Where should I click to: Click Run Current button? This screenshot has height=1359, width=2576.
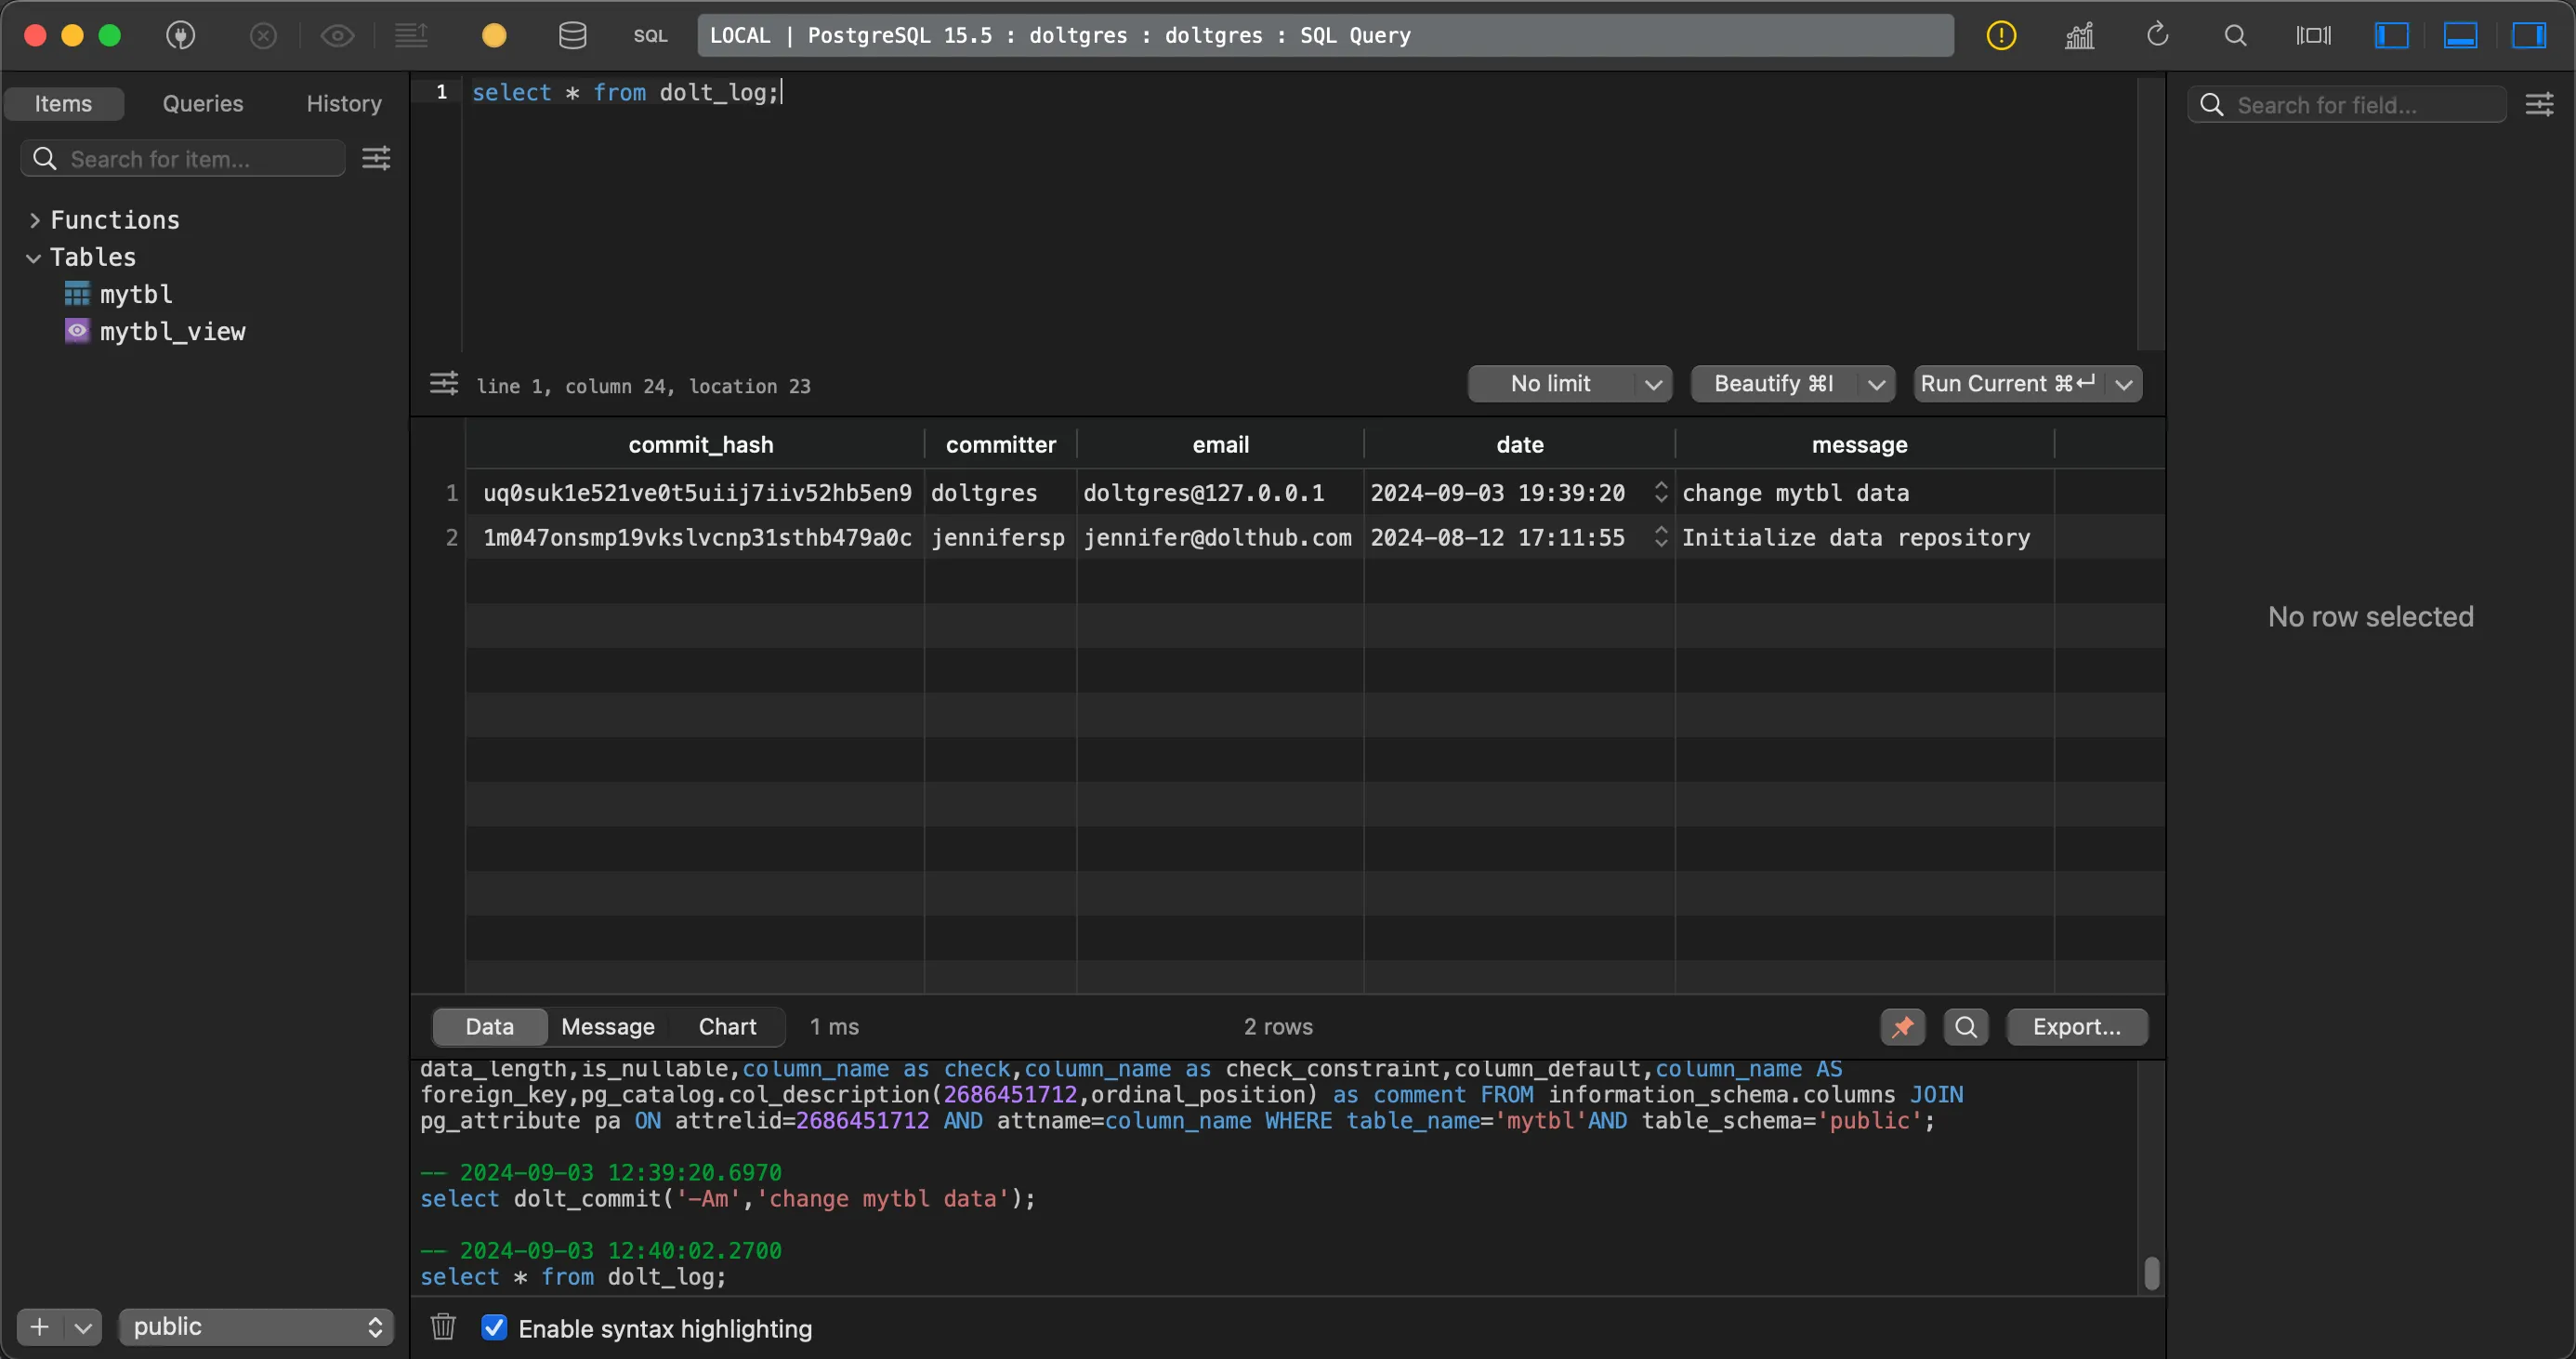point(2006,384)
